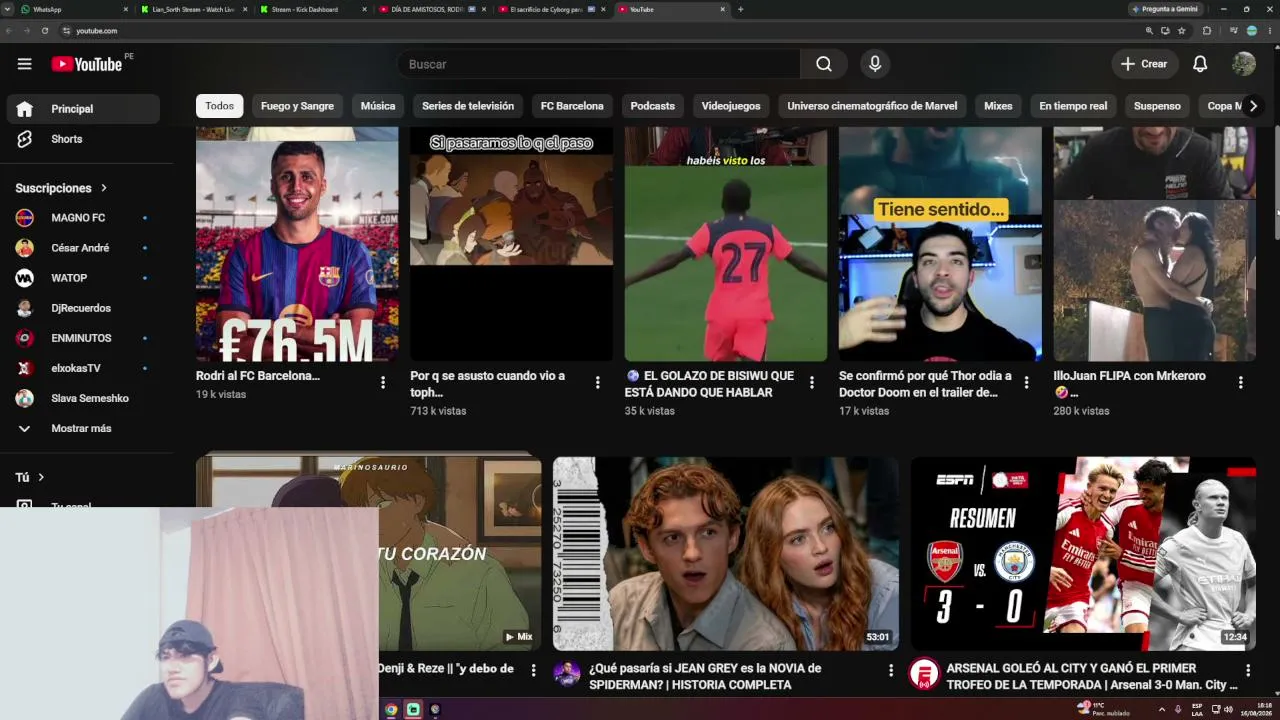
Task: Open options for the toph short
Action: (x=597, y=382)
